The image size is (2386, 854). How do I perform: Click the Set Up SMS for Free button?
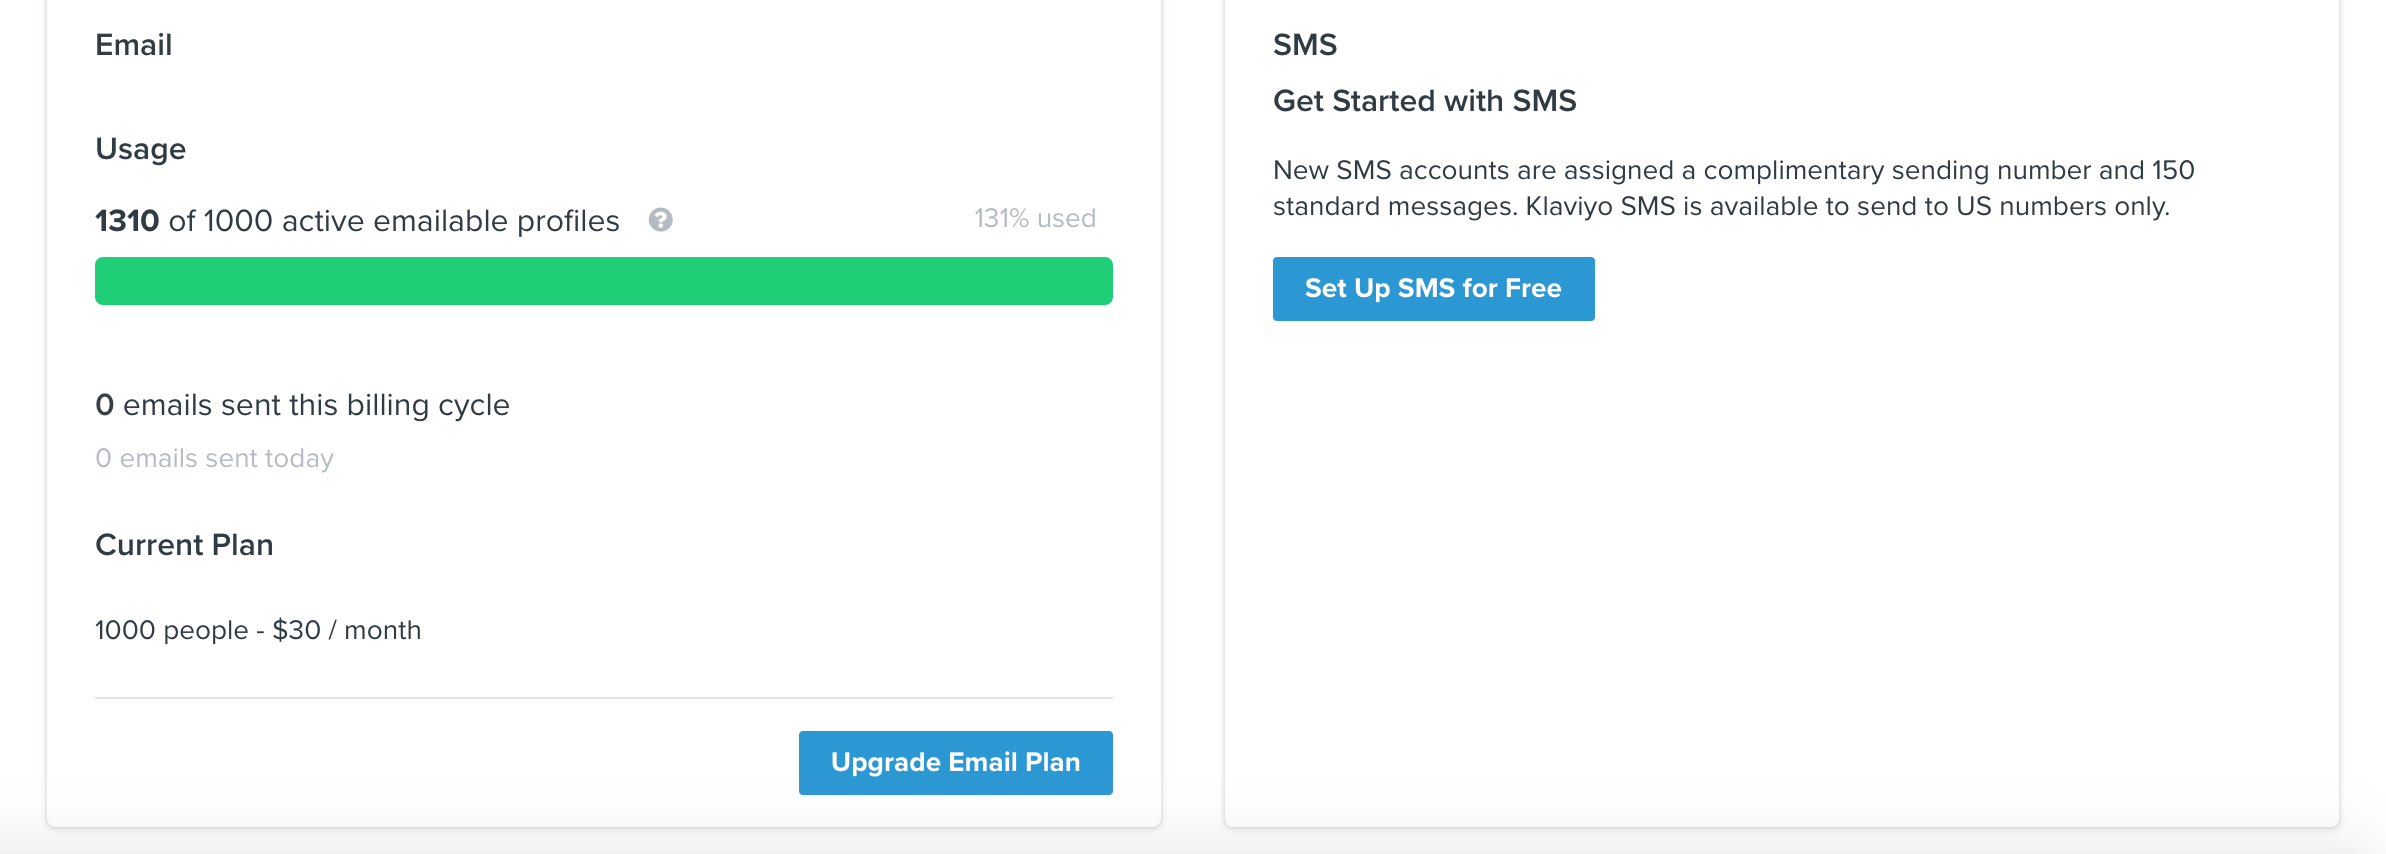point(1433,288)
